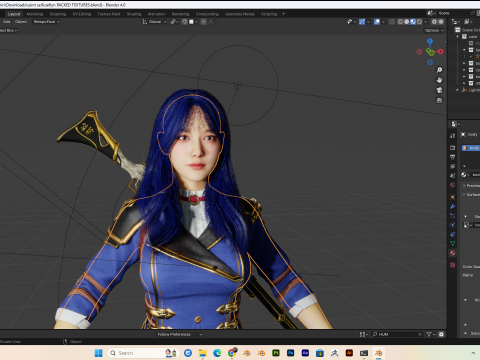Open the Animation workspace tab
The image size is (480, 360).
point(157,14)
